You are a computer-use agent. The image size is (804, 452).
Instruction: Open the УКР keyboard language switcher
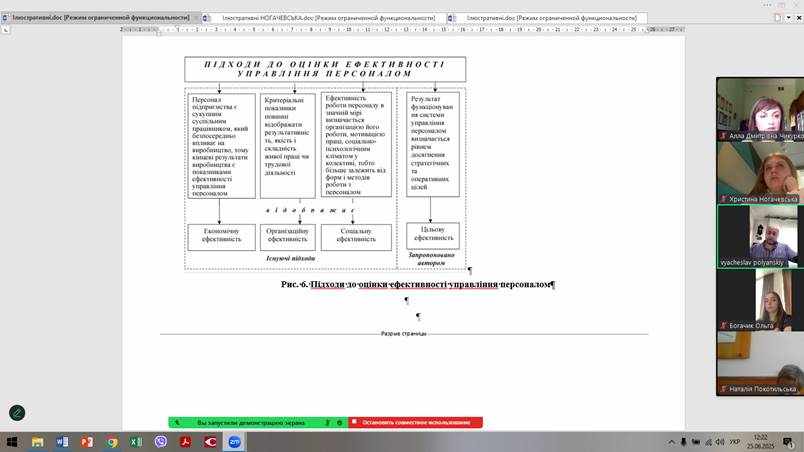coord(734,441)
